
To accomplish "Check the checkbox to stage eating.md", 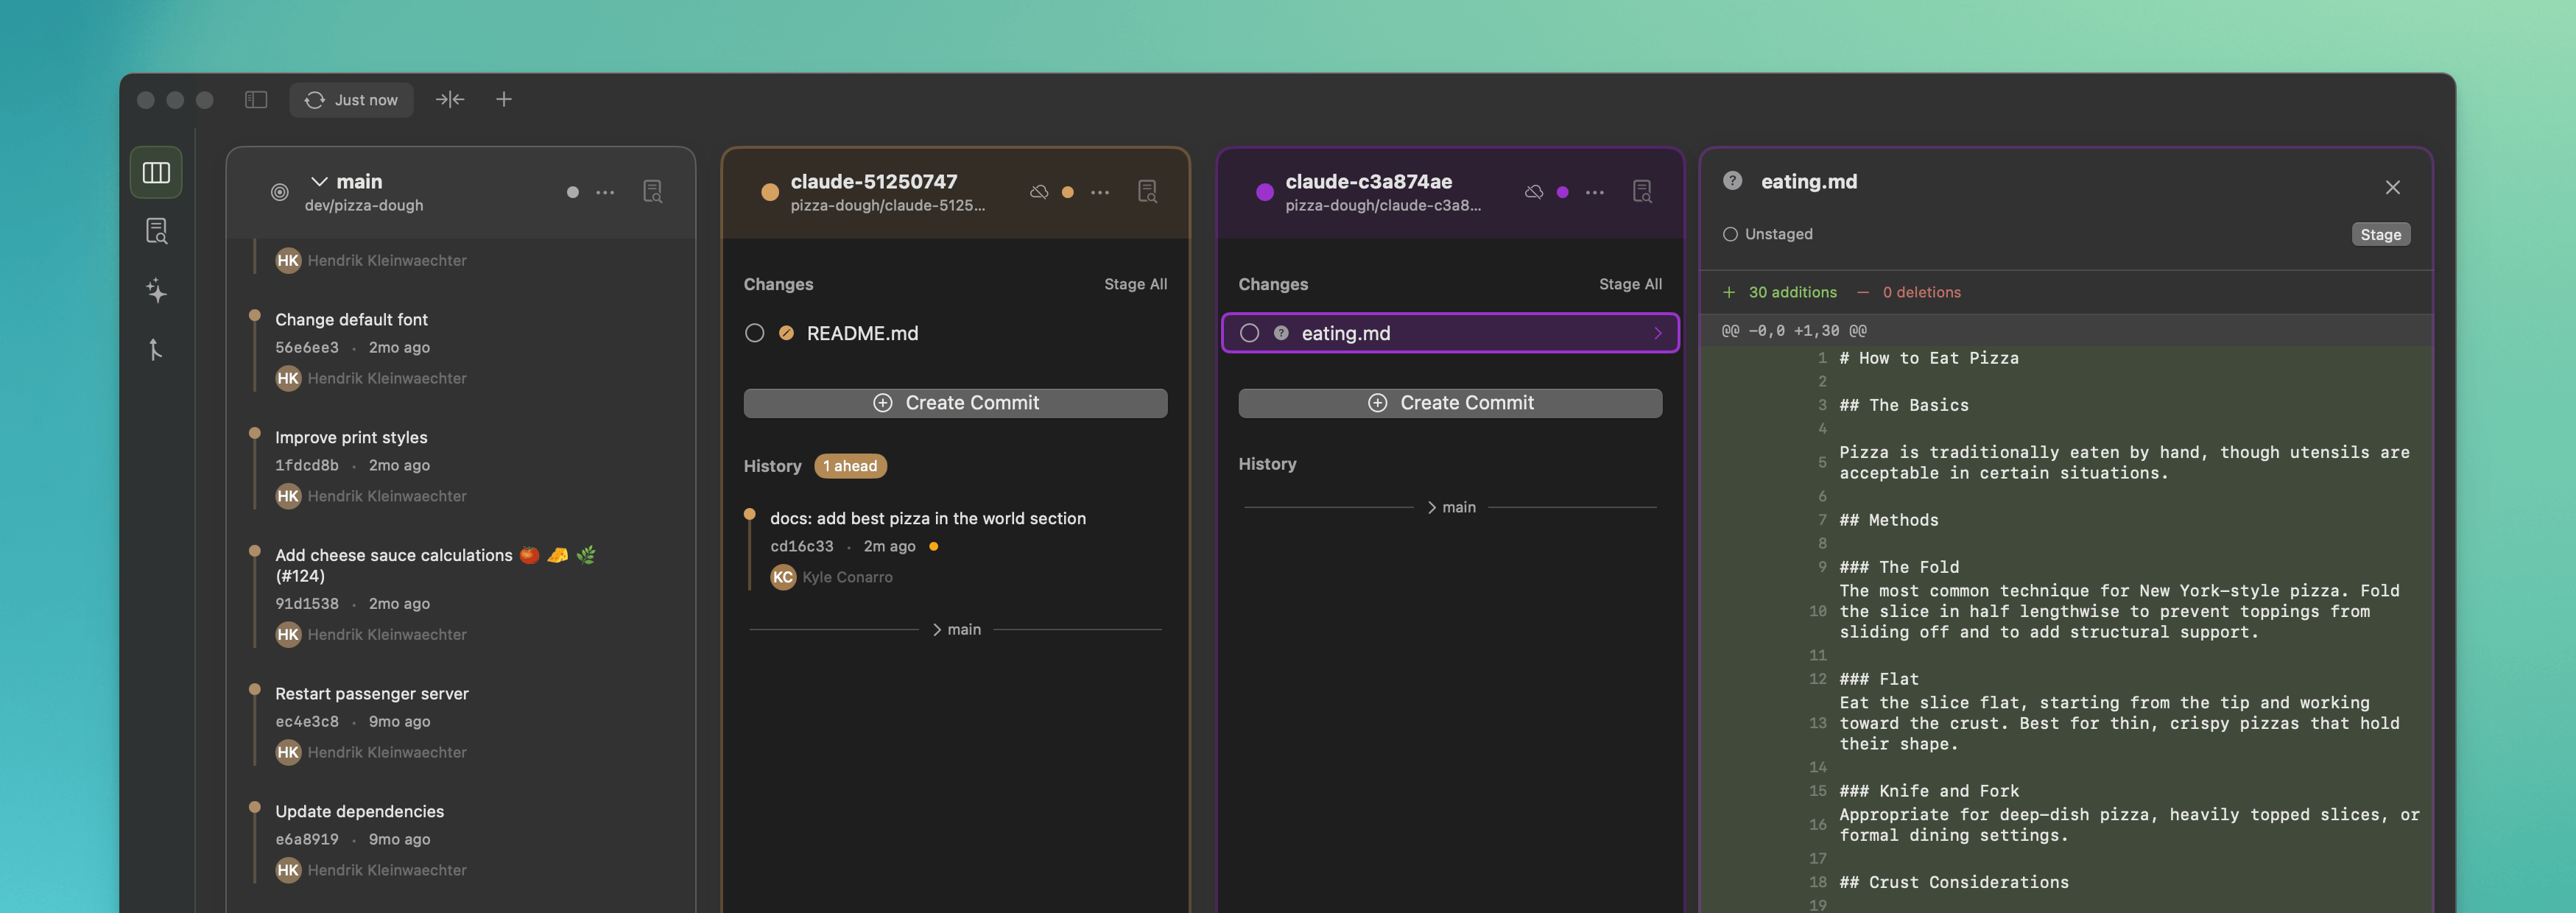I will click(1249, 333).
